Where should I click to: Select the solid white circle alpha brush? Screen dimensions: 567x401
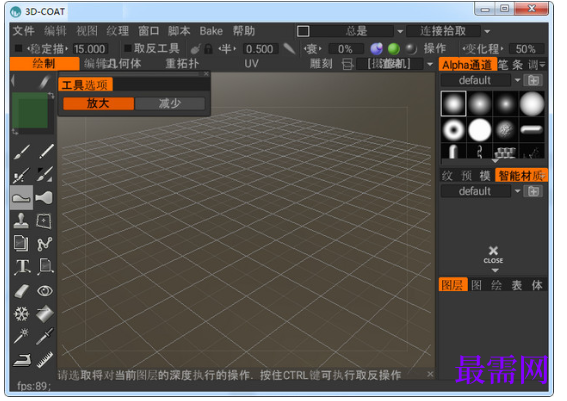tap(479, 130)
